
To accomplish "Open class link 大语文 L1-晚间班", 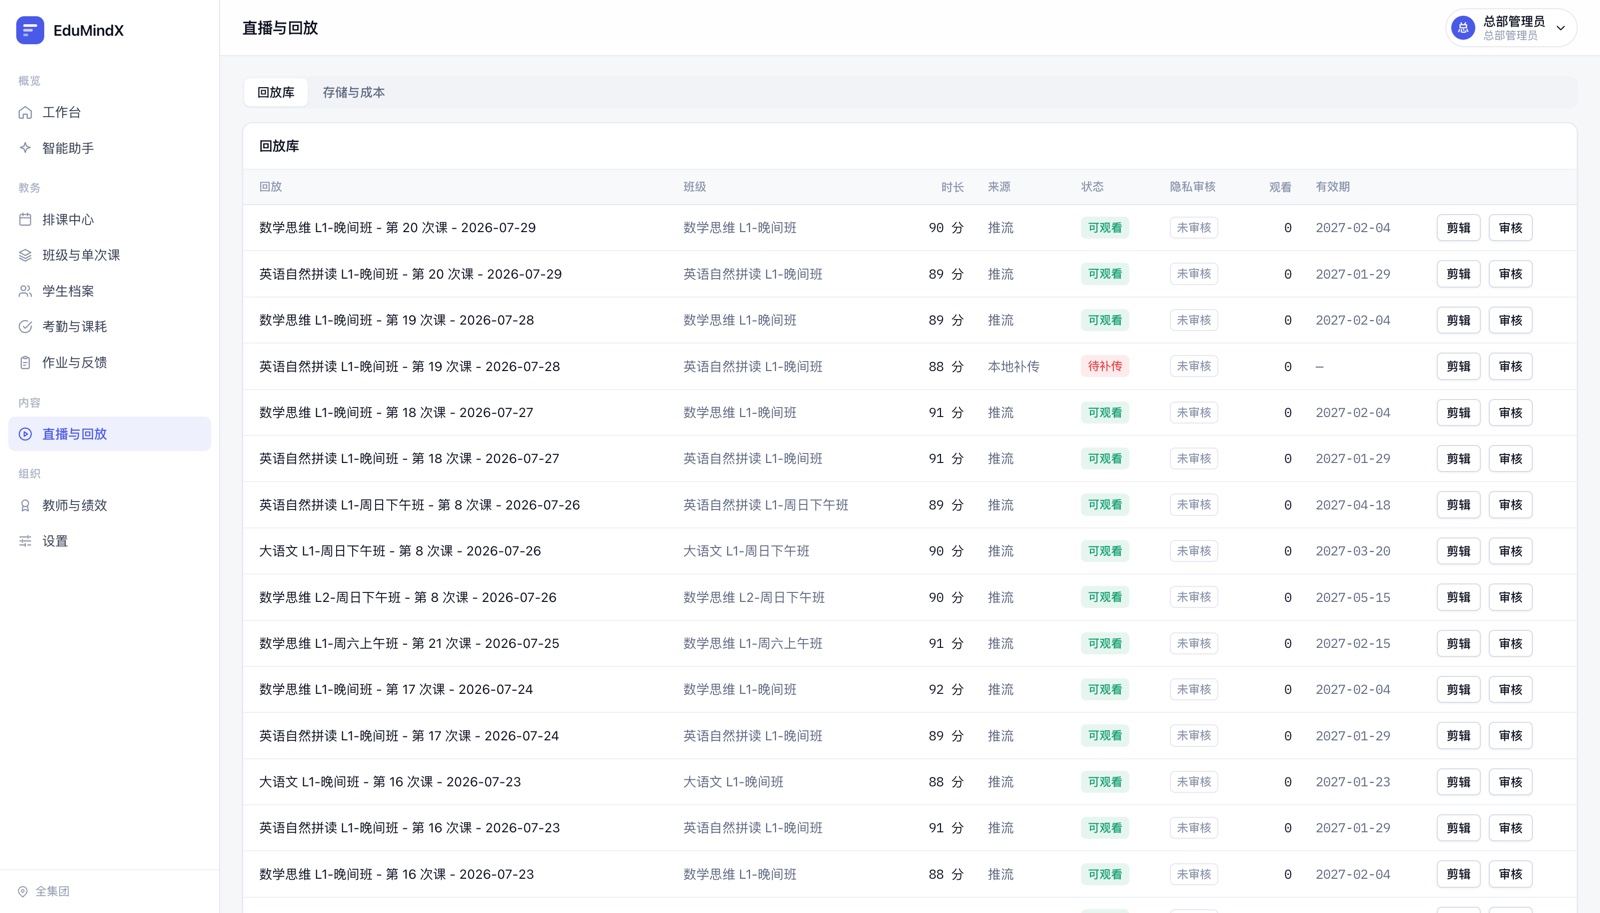I will tap(733, 782).
